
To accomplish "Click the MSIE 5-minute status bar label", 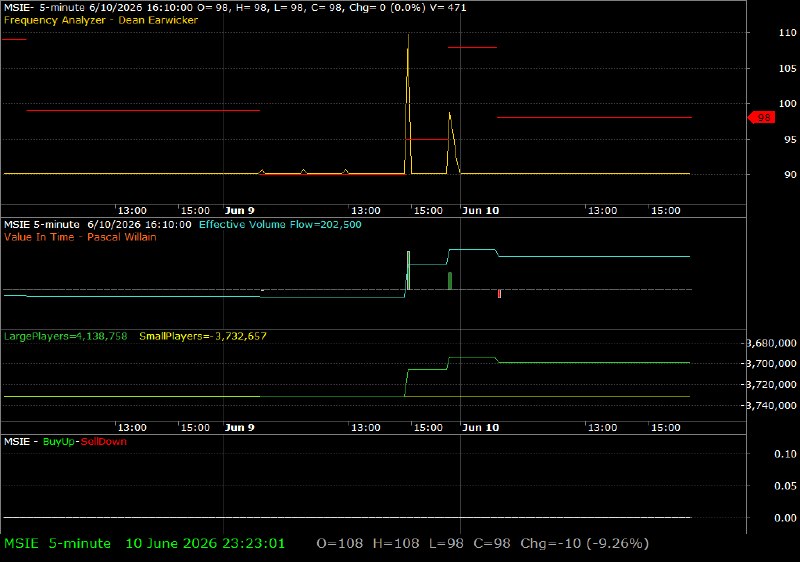I will tap(57, 544).
